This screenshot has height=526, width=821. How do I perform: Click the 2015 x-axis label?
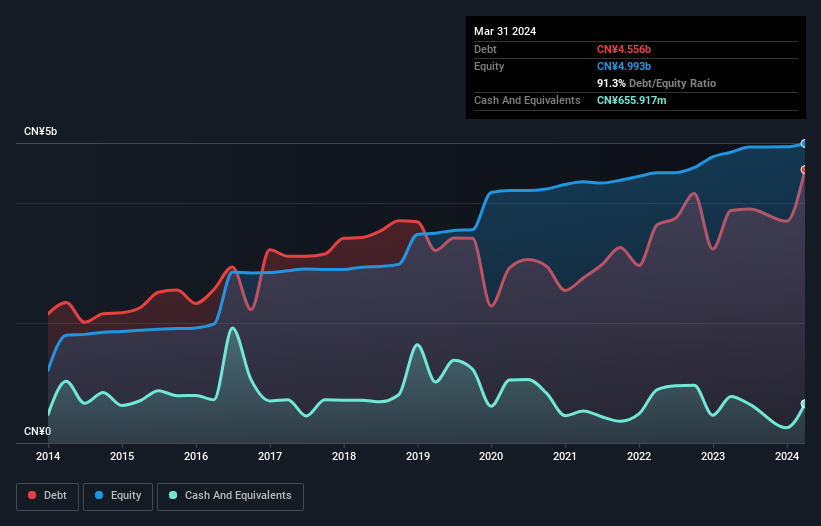(122, 456)
